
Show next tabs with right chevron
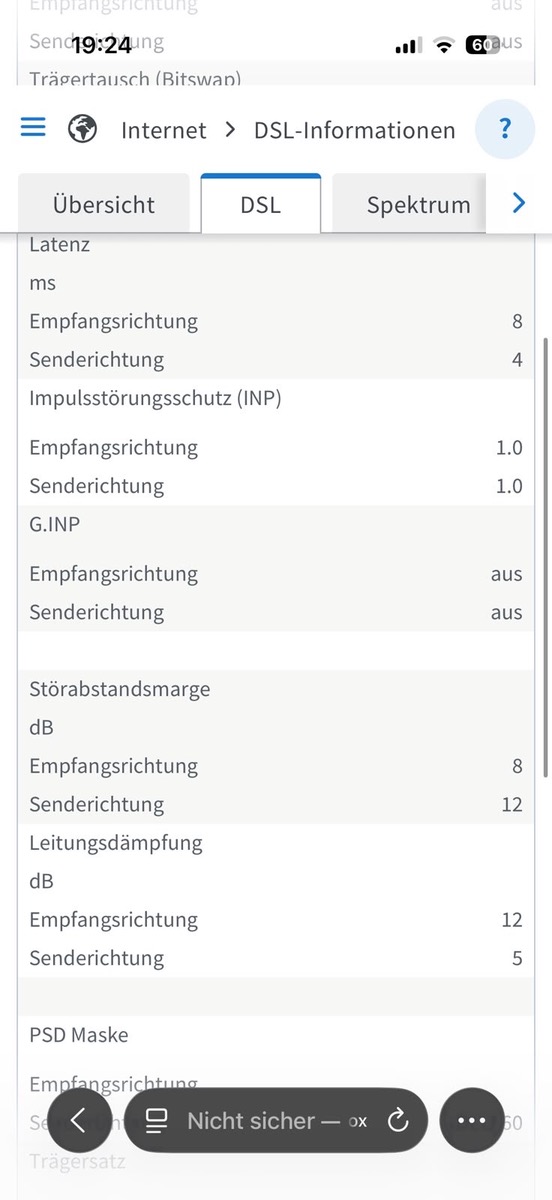[518, 203]
